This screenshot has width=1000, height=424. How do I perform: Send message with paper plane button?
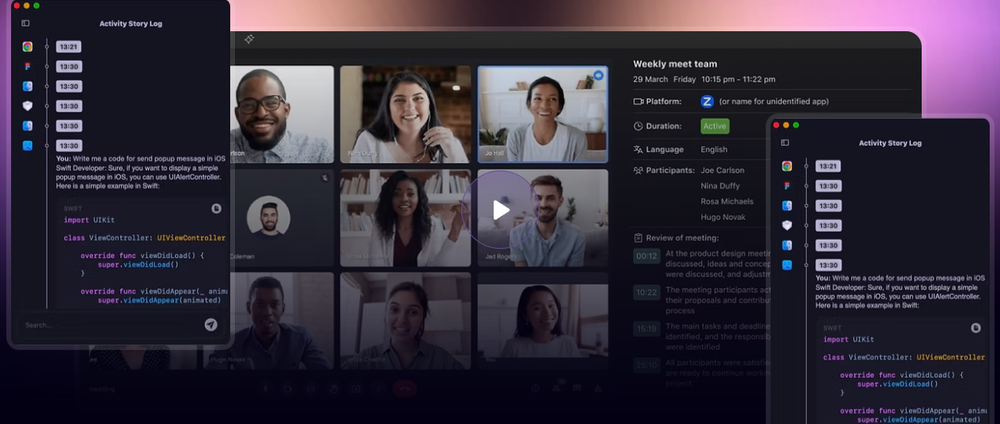click(210, 325)
